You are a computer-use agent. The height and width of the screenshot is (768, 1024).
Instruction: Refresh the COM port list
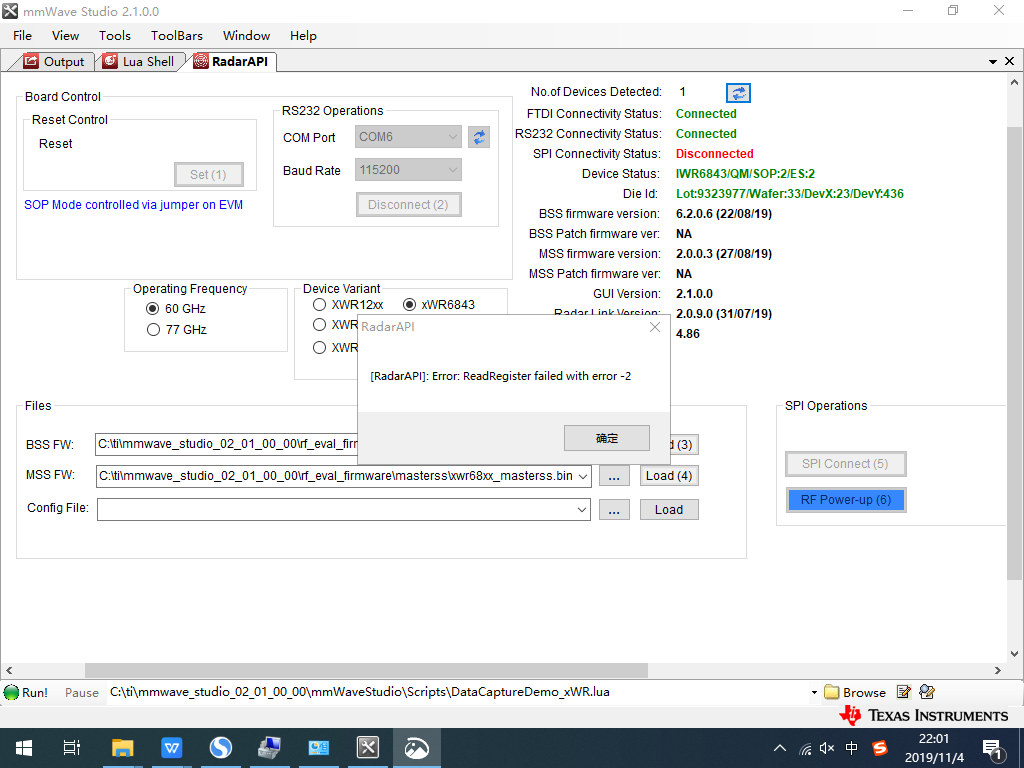click(479, 137)
